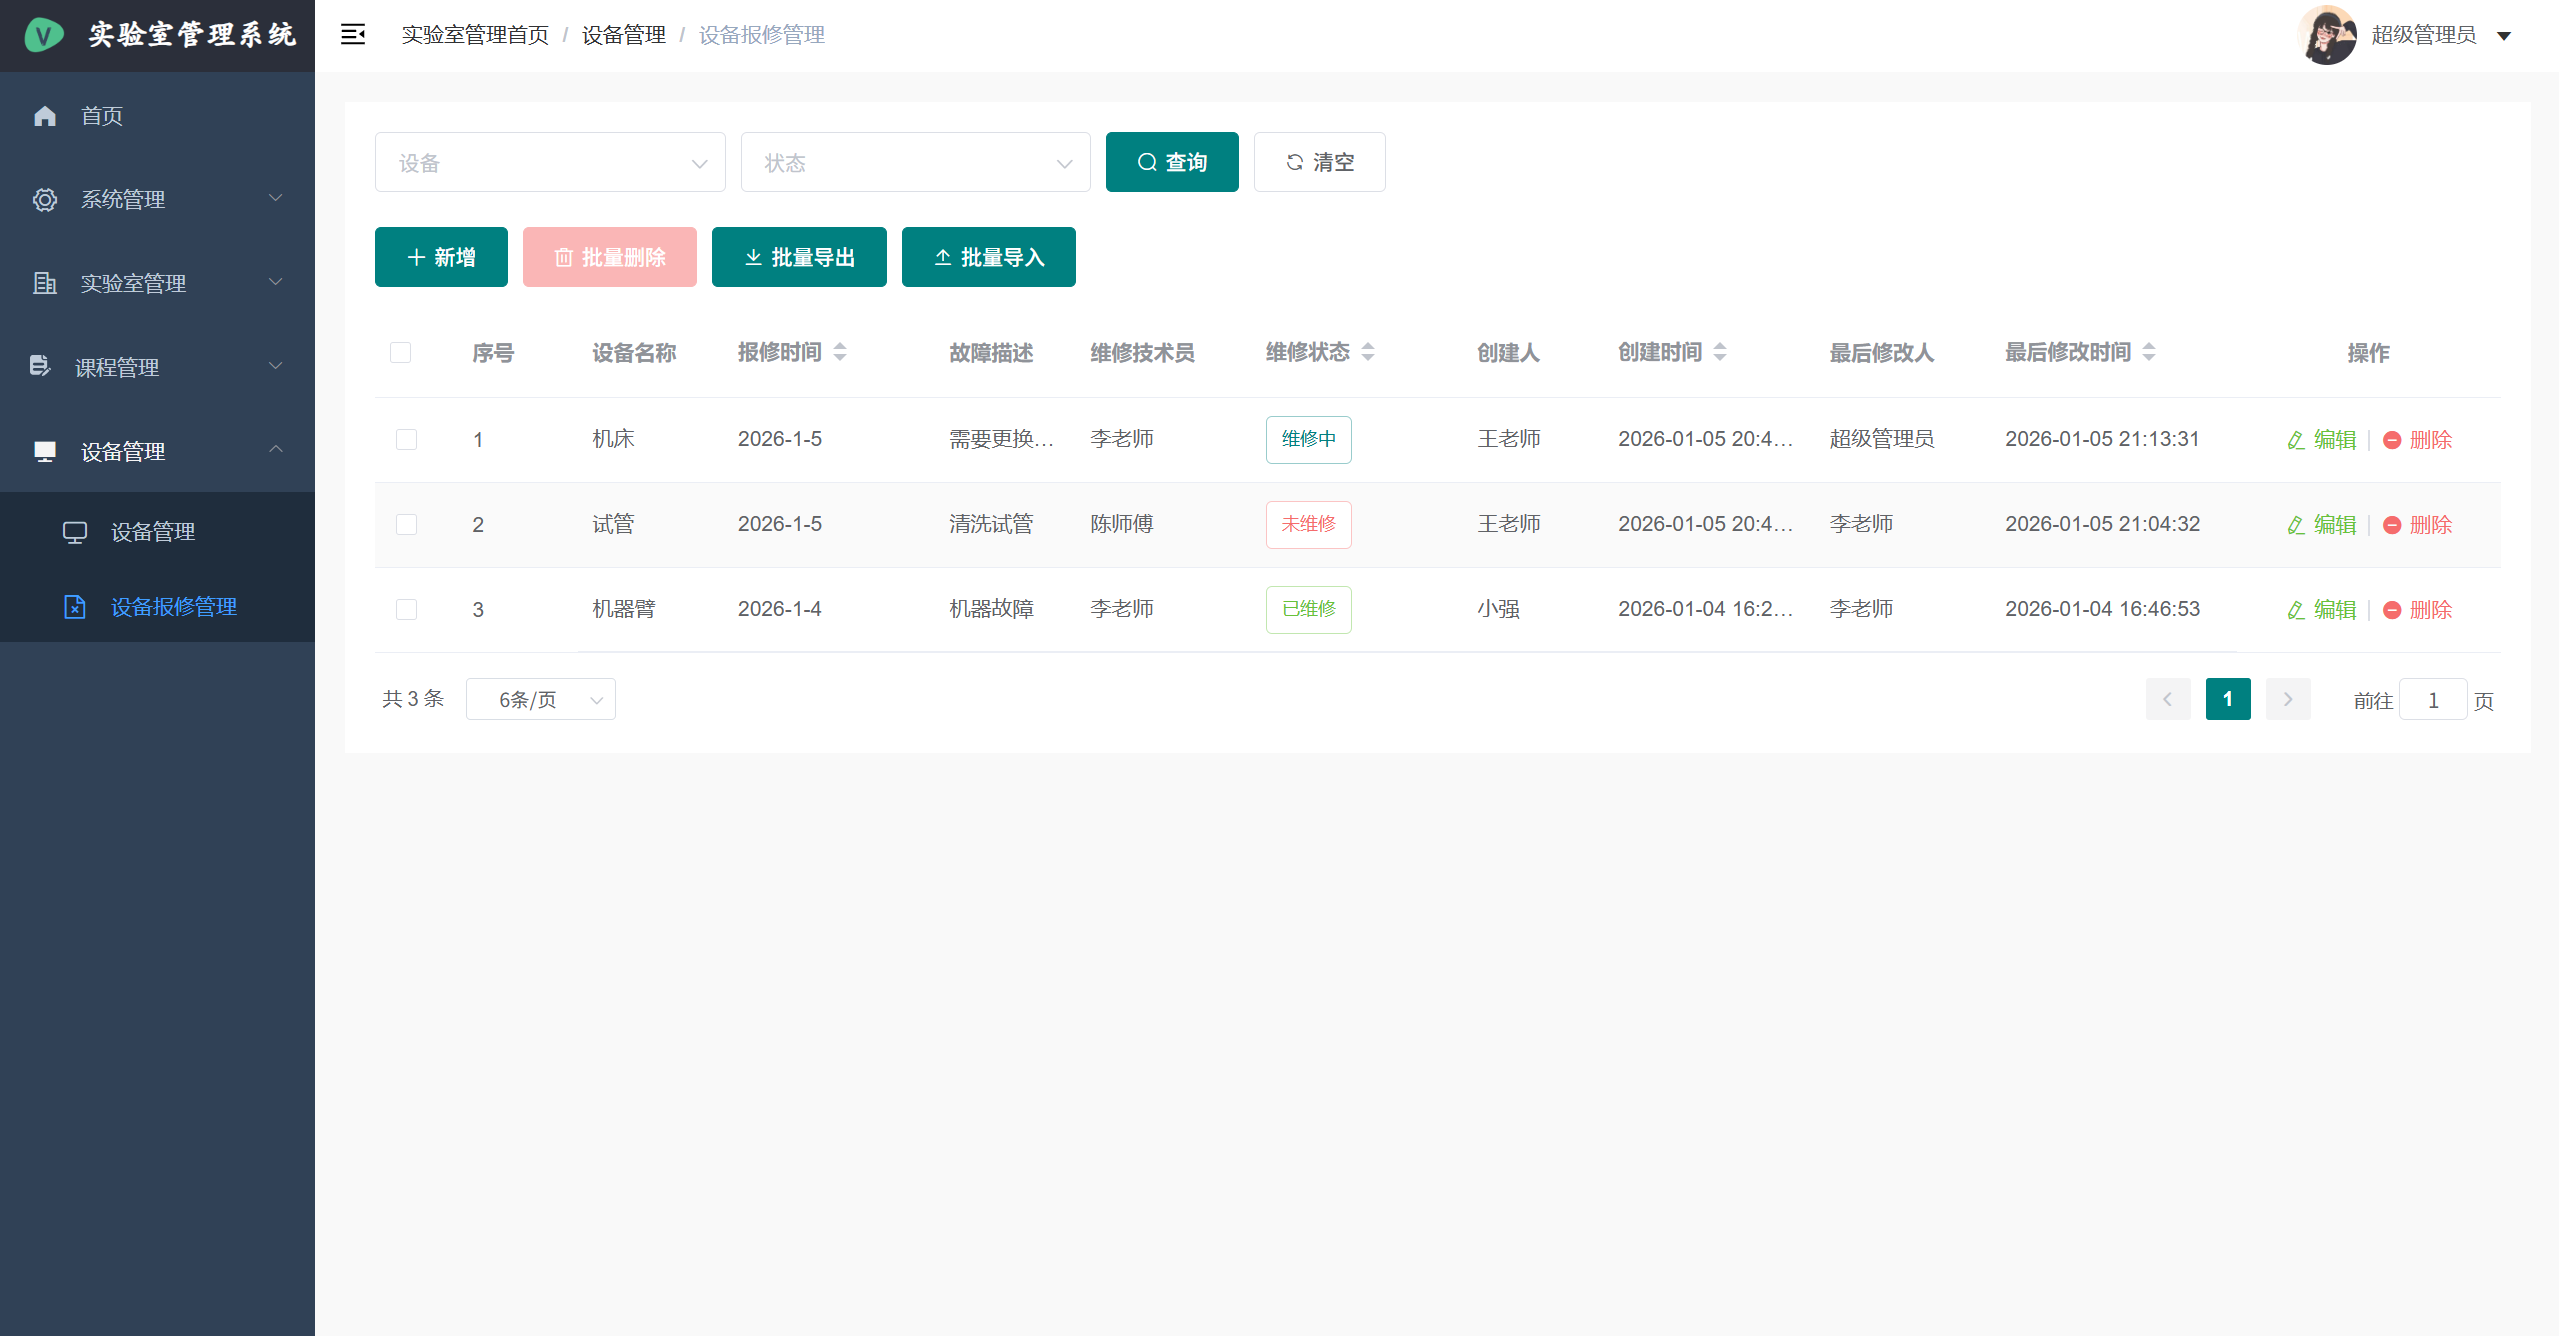This screenshot has height=1336, width=2559.
Task: Sort by 维修状态 column arrows
Action: point(1368,352)
